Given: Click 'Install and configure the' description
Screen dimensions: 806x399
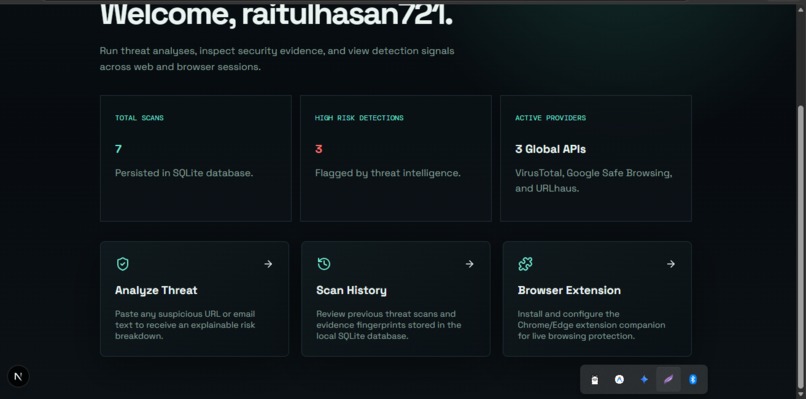Looking at the screenshot, I should click(x=591, y=325).
